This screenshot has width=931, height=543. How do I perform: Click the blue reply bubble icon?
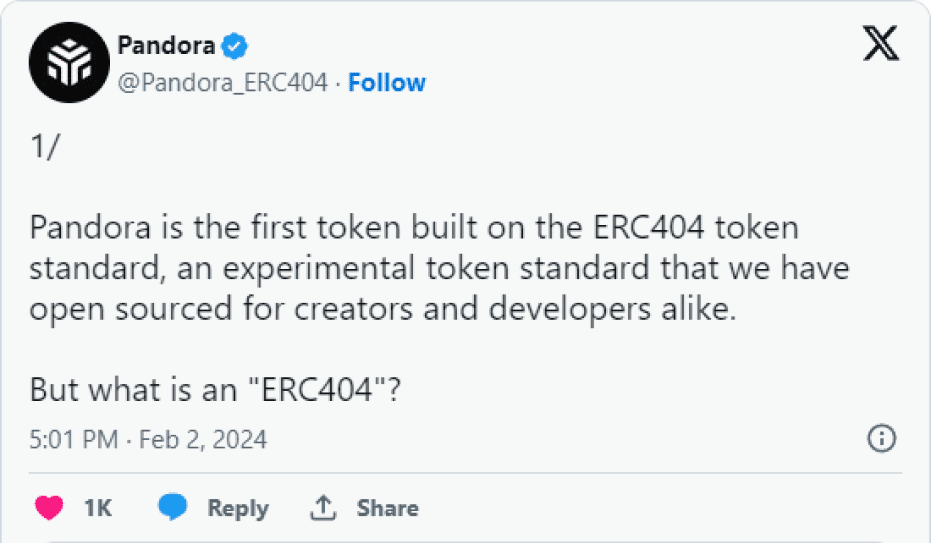pos(173,508)
